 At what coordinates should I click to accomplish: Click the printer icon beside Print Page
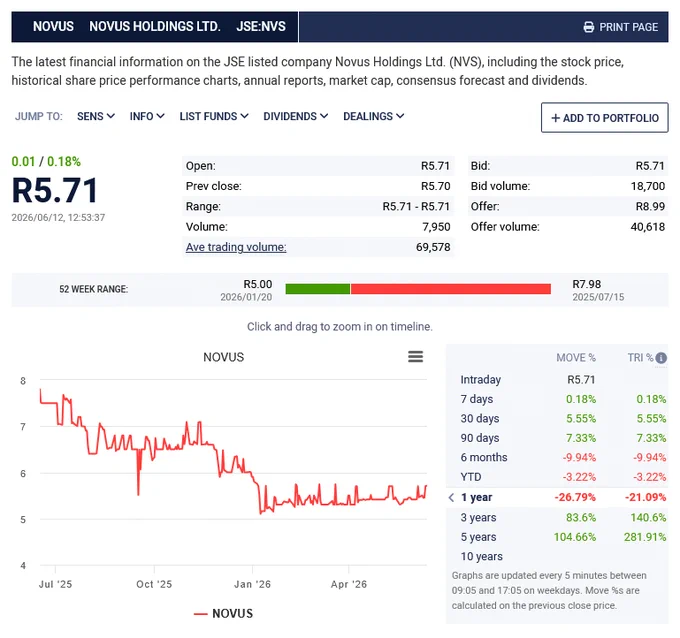point(588,27)
